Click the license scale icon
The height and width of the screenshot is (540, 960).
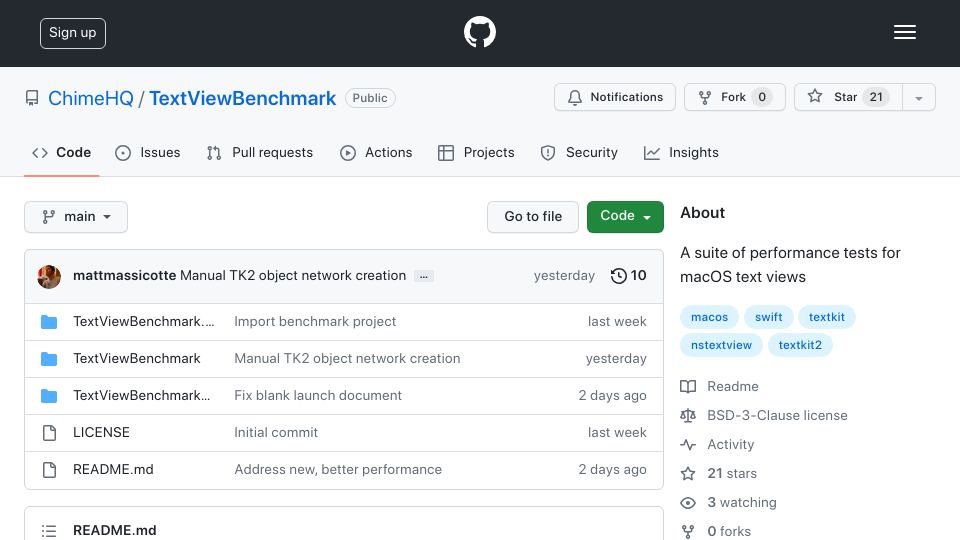point(688,416)
